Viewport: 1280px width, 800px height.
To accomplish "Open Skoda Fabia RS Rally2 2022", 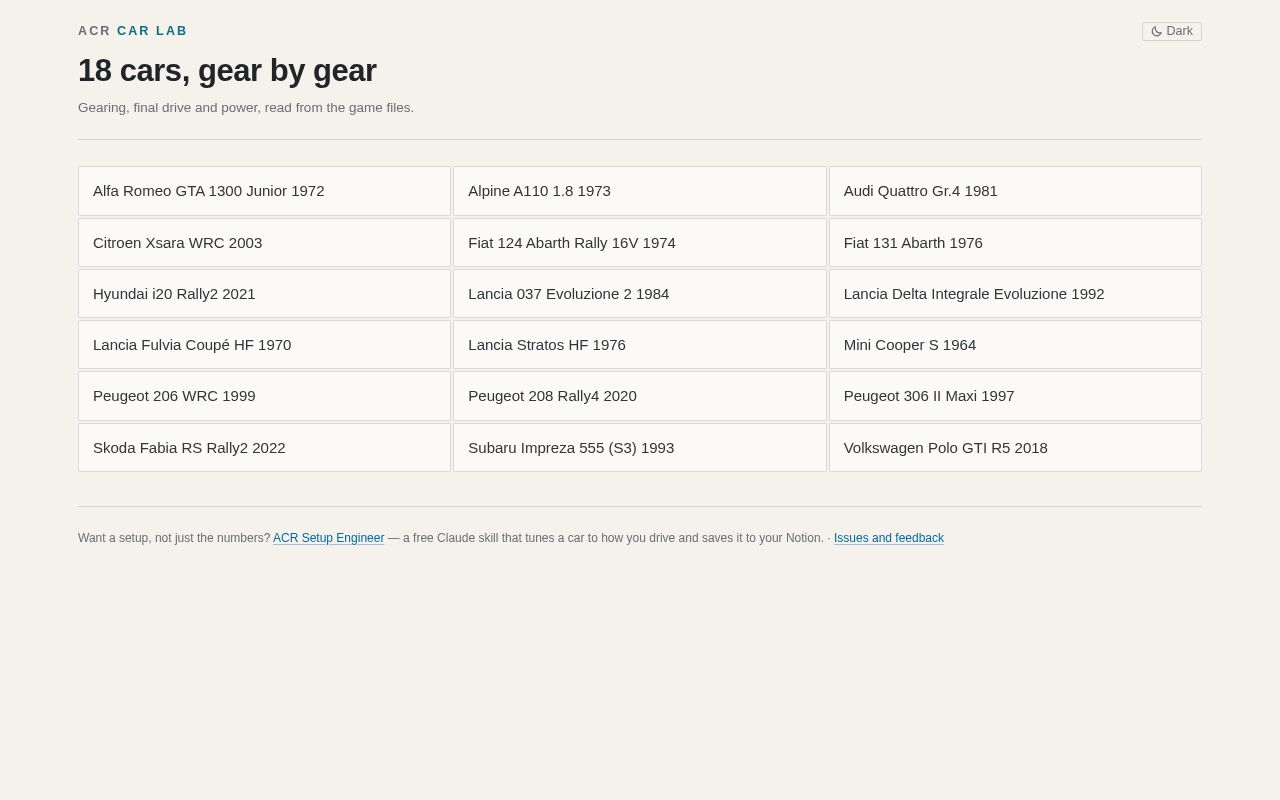I will pyautogui.click(x=265, y=448).
